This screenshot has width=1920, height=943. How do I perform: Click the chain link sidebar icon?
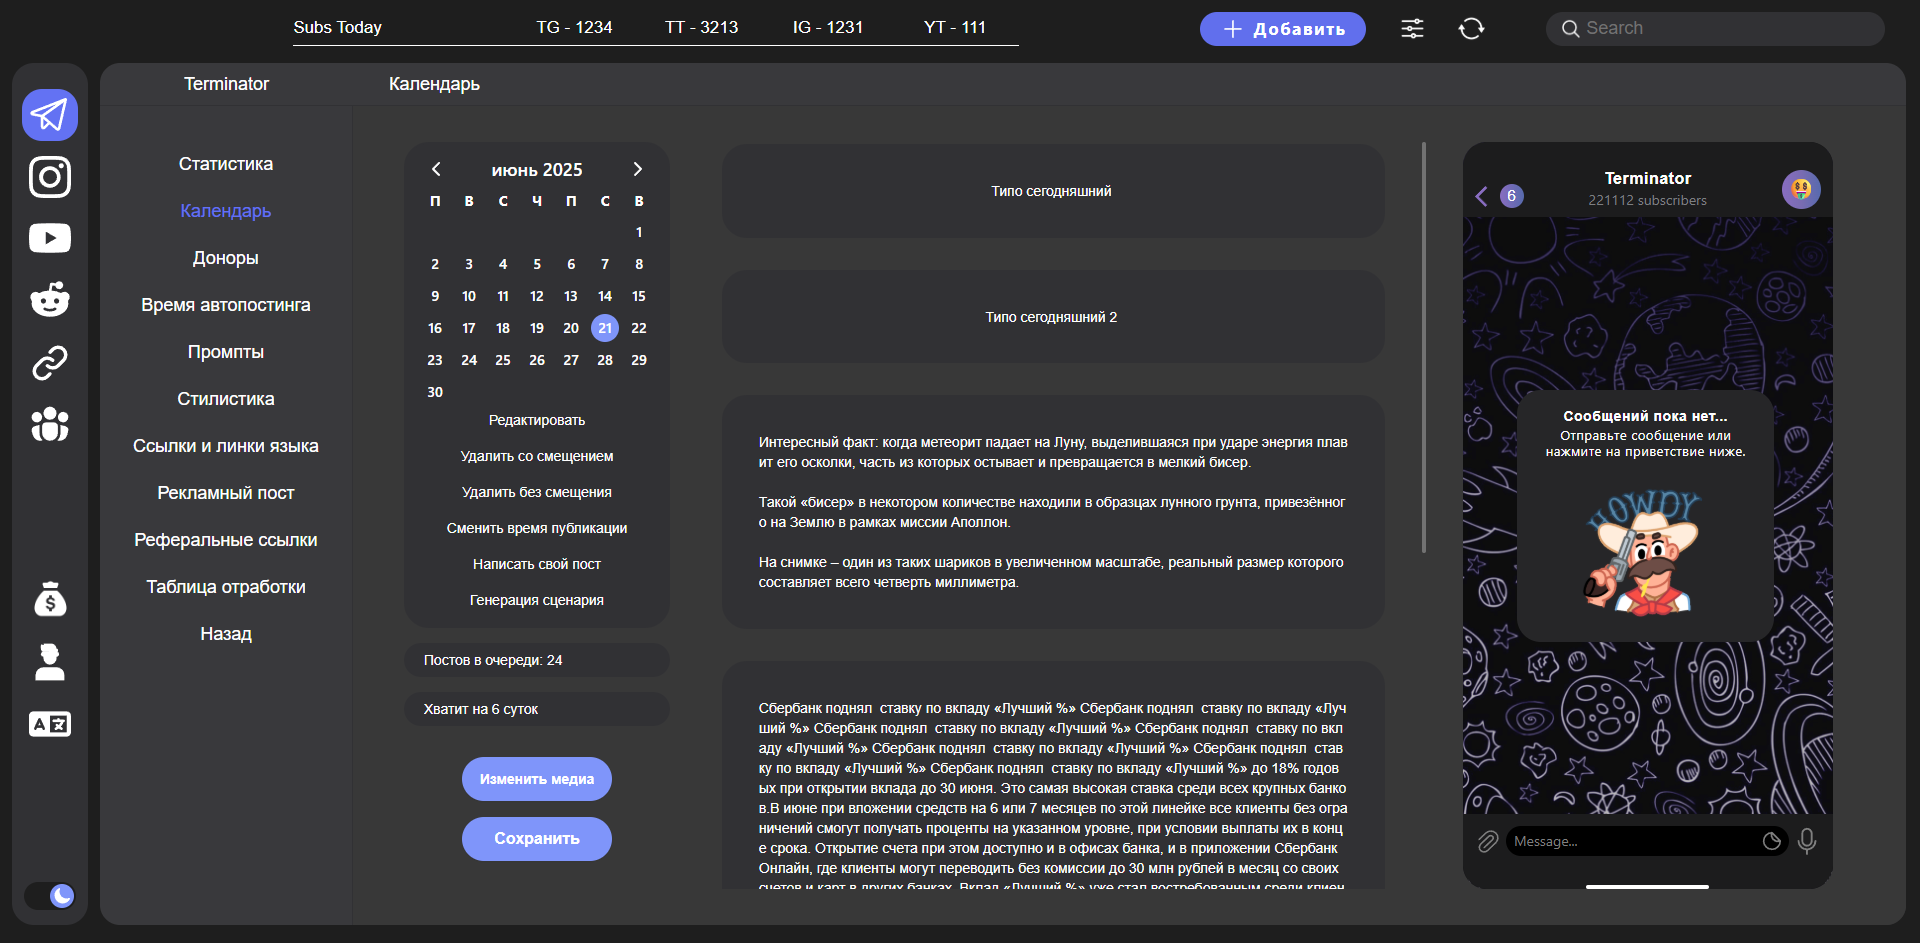(50, 362)
